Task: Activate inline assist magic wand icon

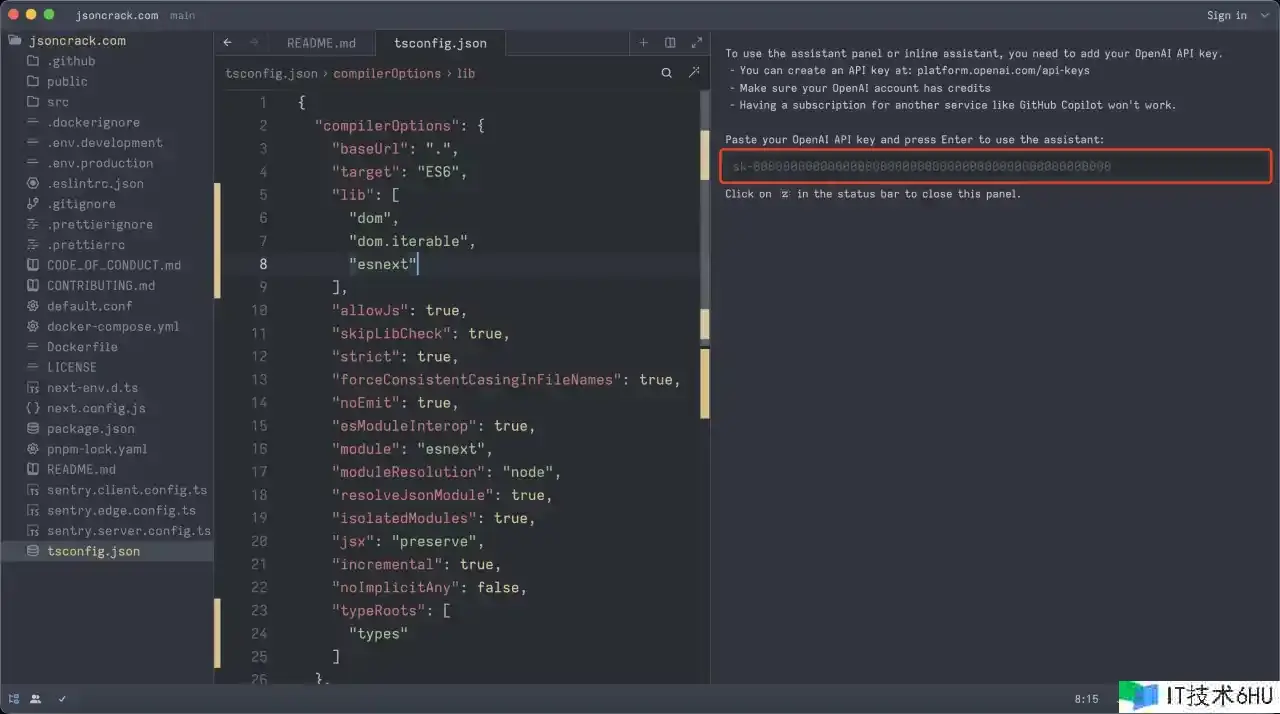Action: [x=694, y=73]
